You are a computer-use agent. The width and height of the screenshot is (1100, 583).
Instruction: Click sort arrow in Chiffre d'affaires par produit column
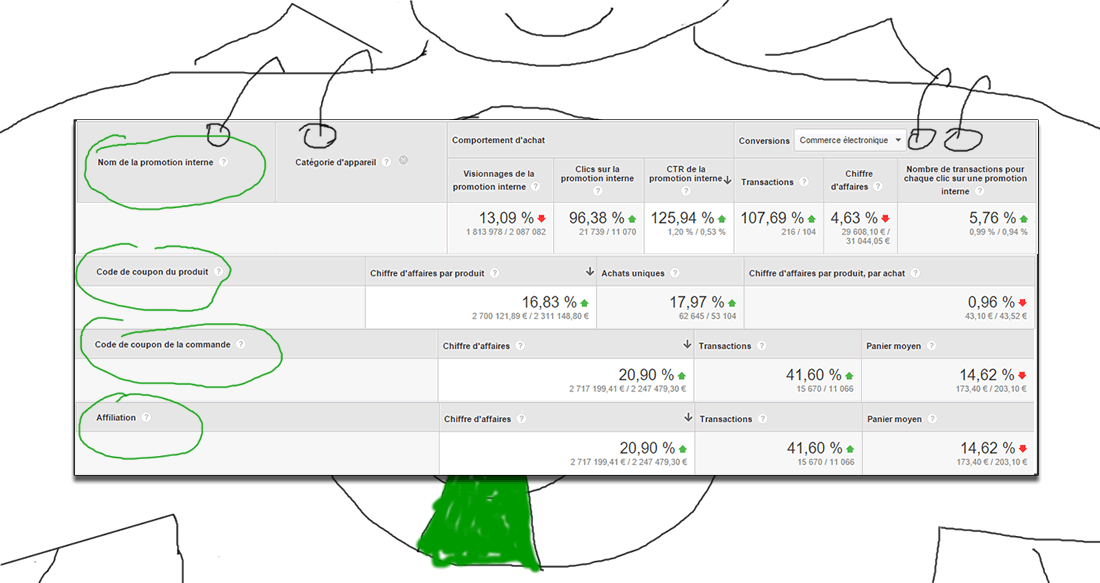pos(590,271)
